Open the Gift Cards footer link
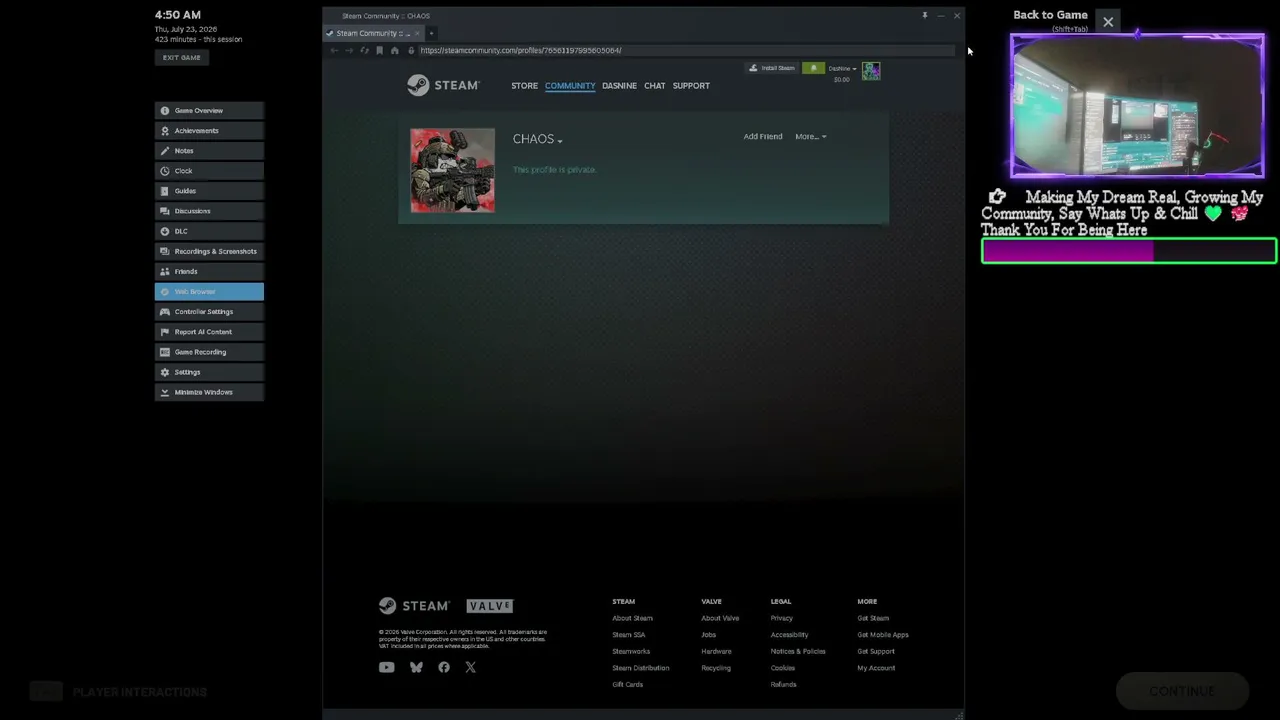This screenshot has height=720, width=1280. (627, 685)
